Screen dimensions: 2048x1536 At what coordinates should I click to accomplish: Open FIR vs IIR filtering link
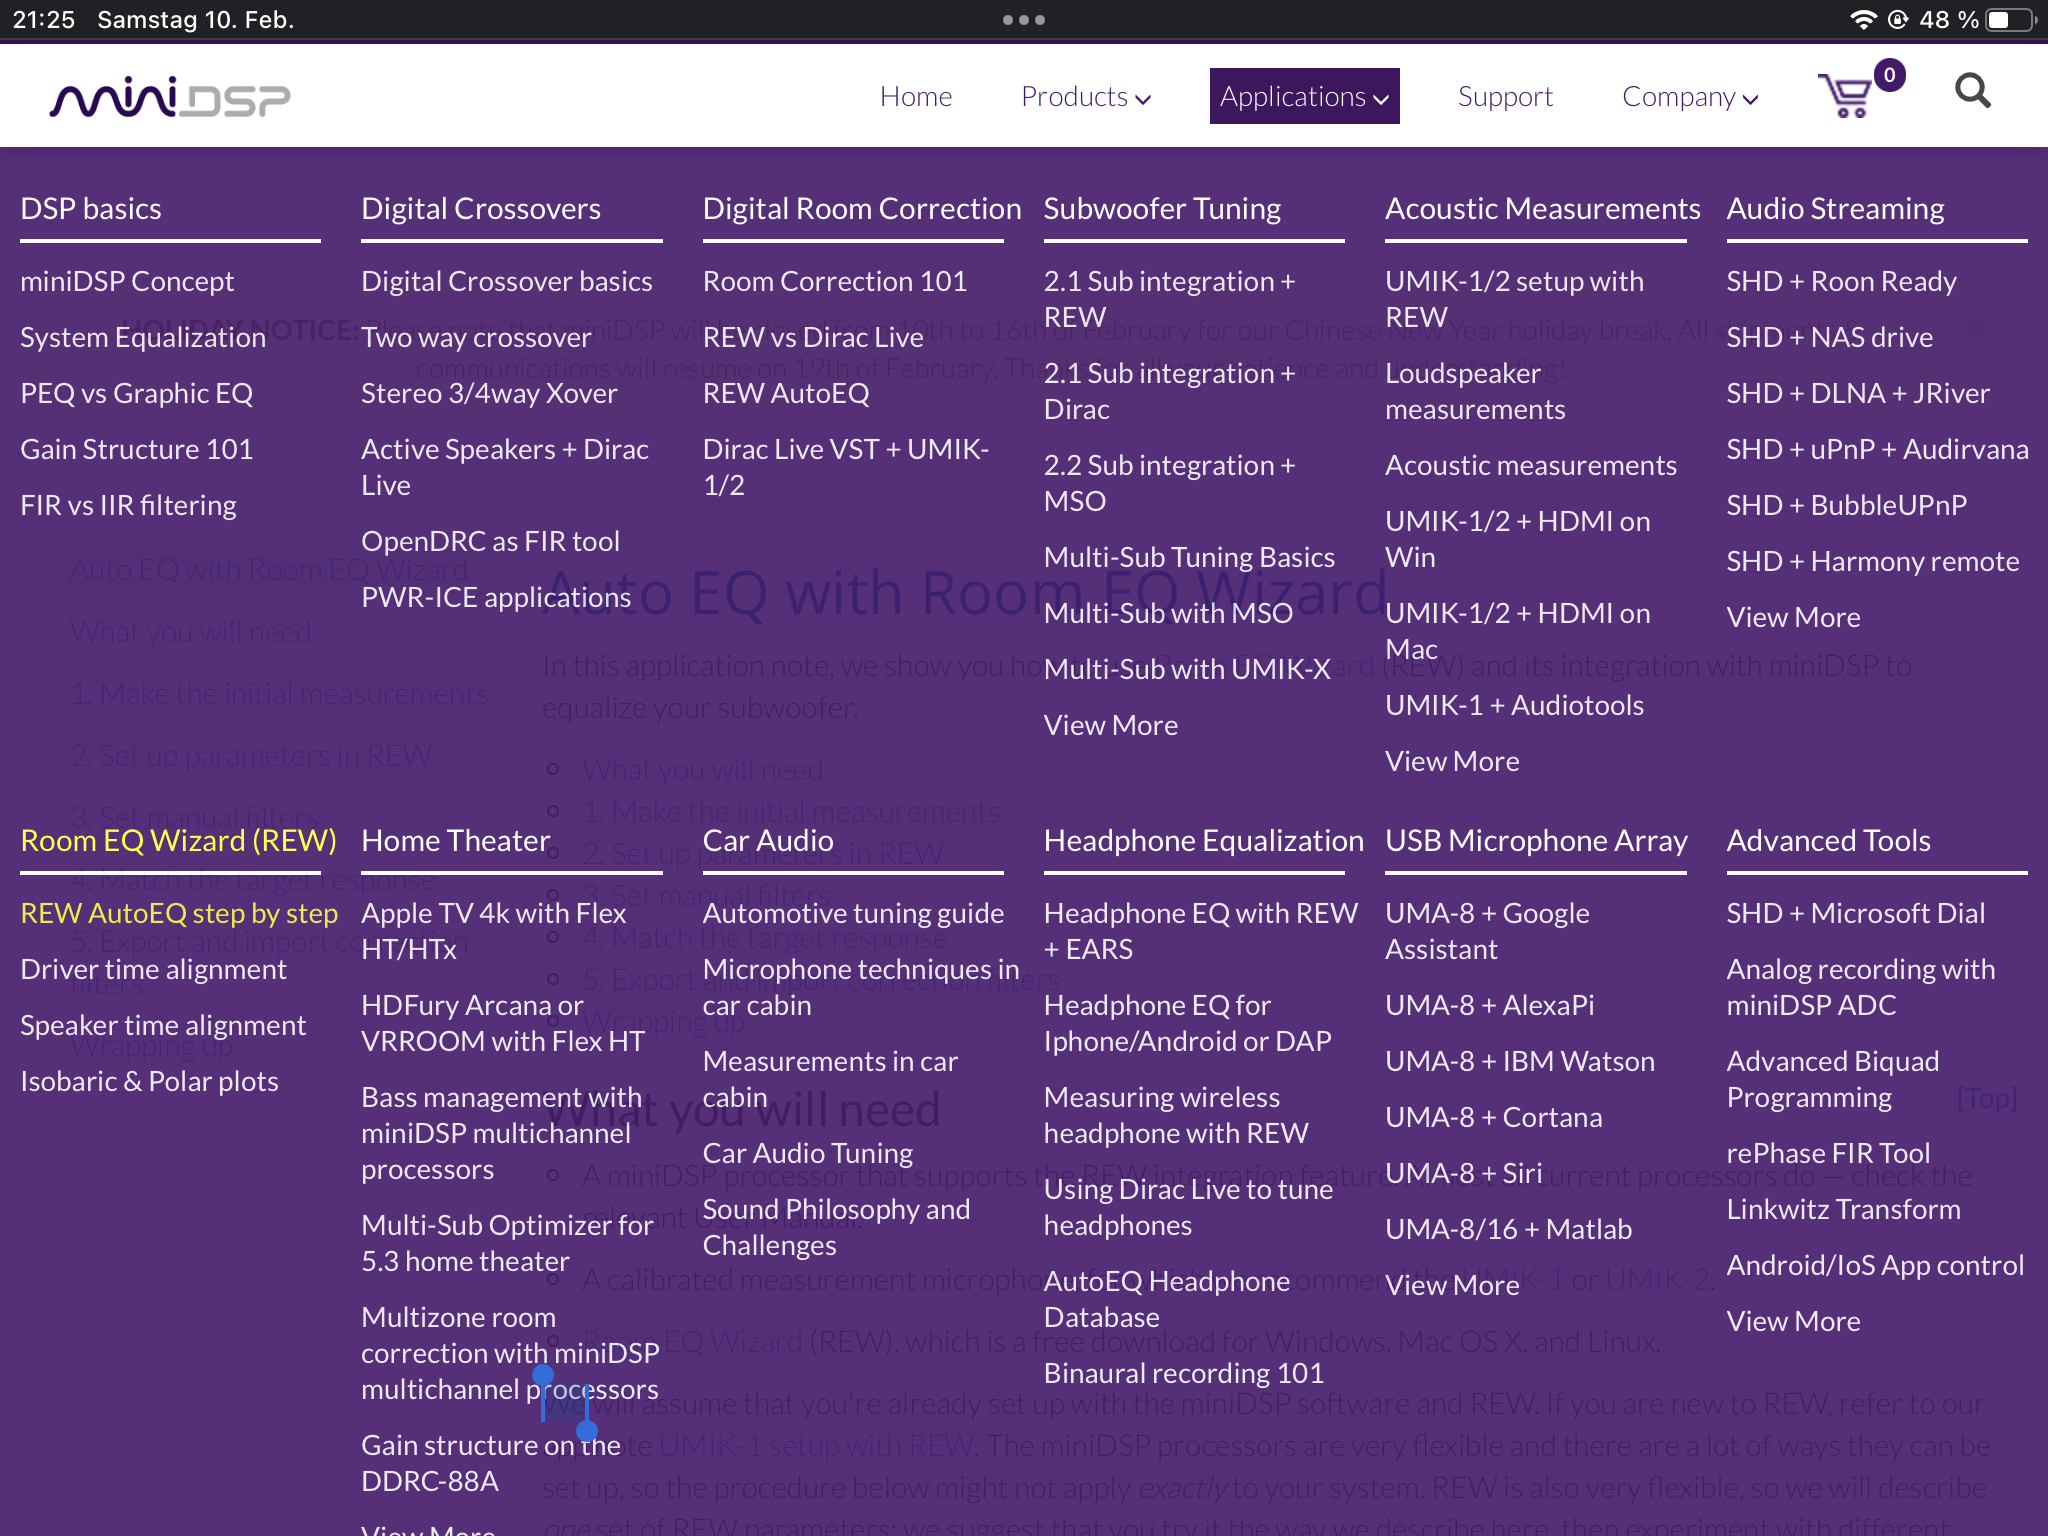pyautogui.click(x=129, y=505)
